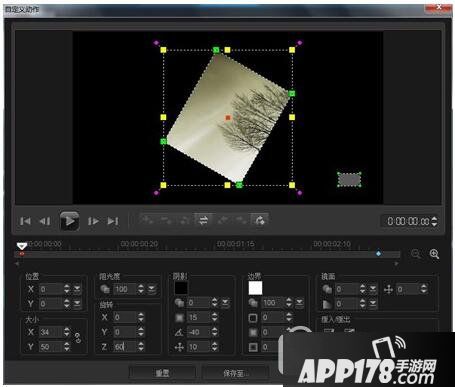Viewport: 455px width, 387px height.
Task: Click the border opacity field showing 100
Action: [273, 303]
